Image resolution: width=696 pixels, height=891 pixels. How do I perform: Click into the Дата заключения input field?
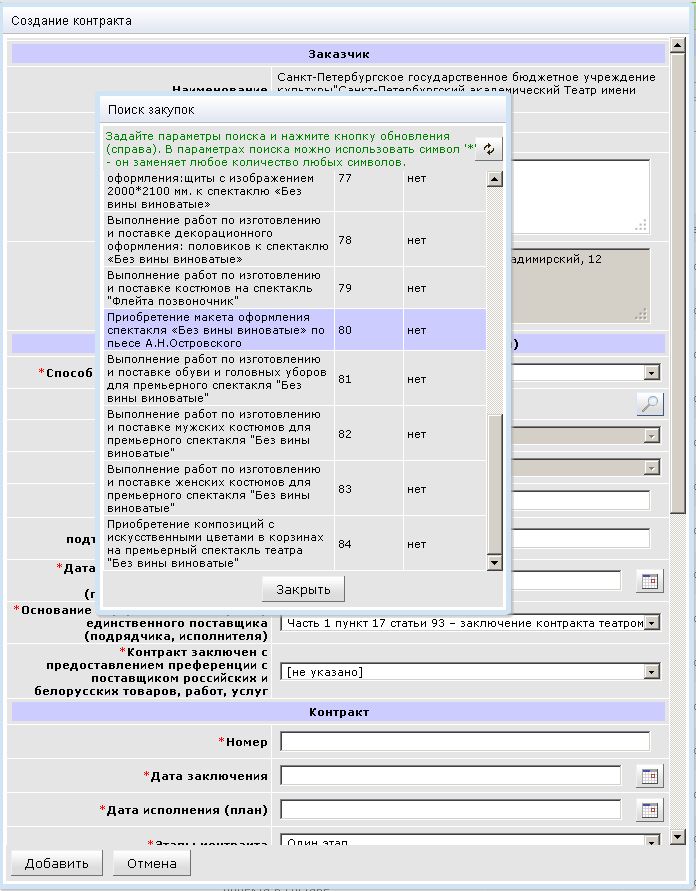[x=451, y=776]
